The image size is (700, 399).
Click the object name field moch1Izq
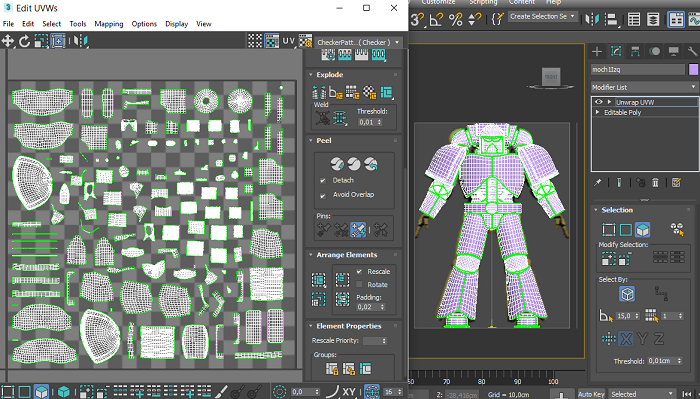[x=638, y=69]
